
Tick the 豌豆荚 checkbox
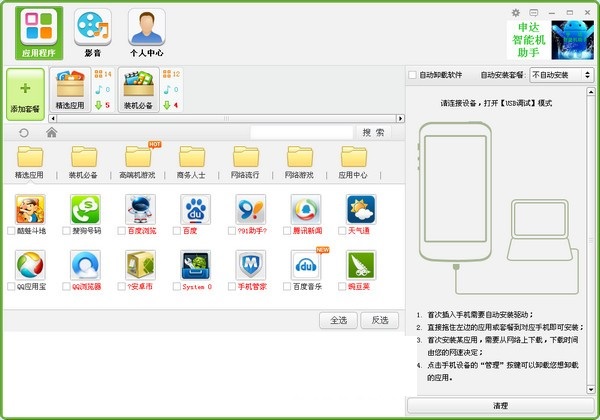342,287
